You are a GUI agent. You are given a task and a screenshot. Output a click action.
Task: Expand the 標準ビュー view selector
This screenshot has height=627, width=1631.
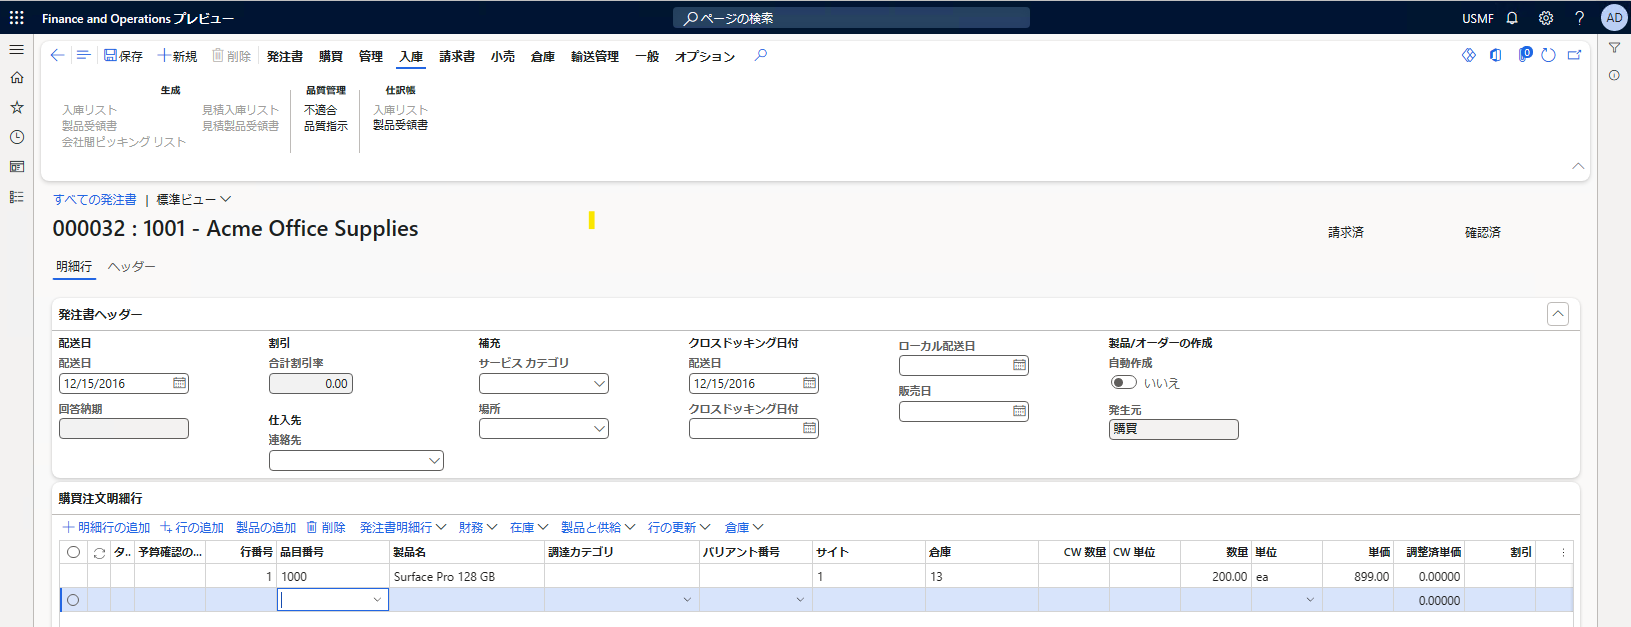coord(194,199)
